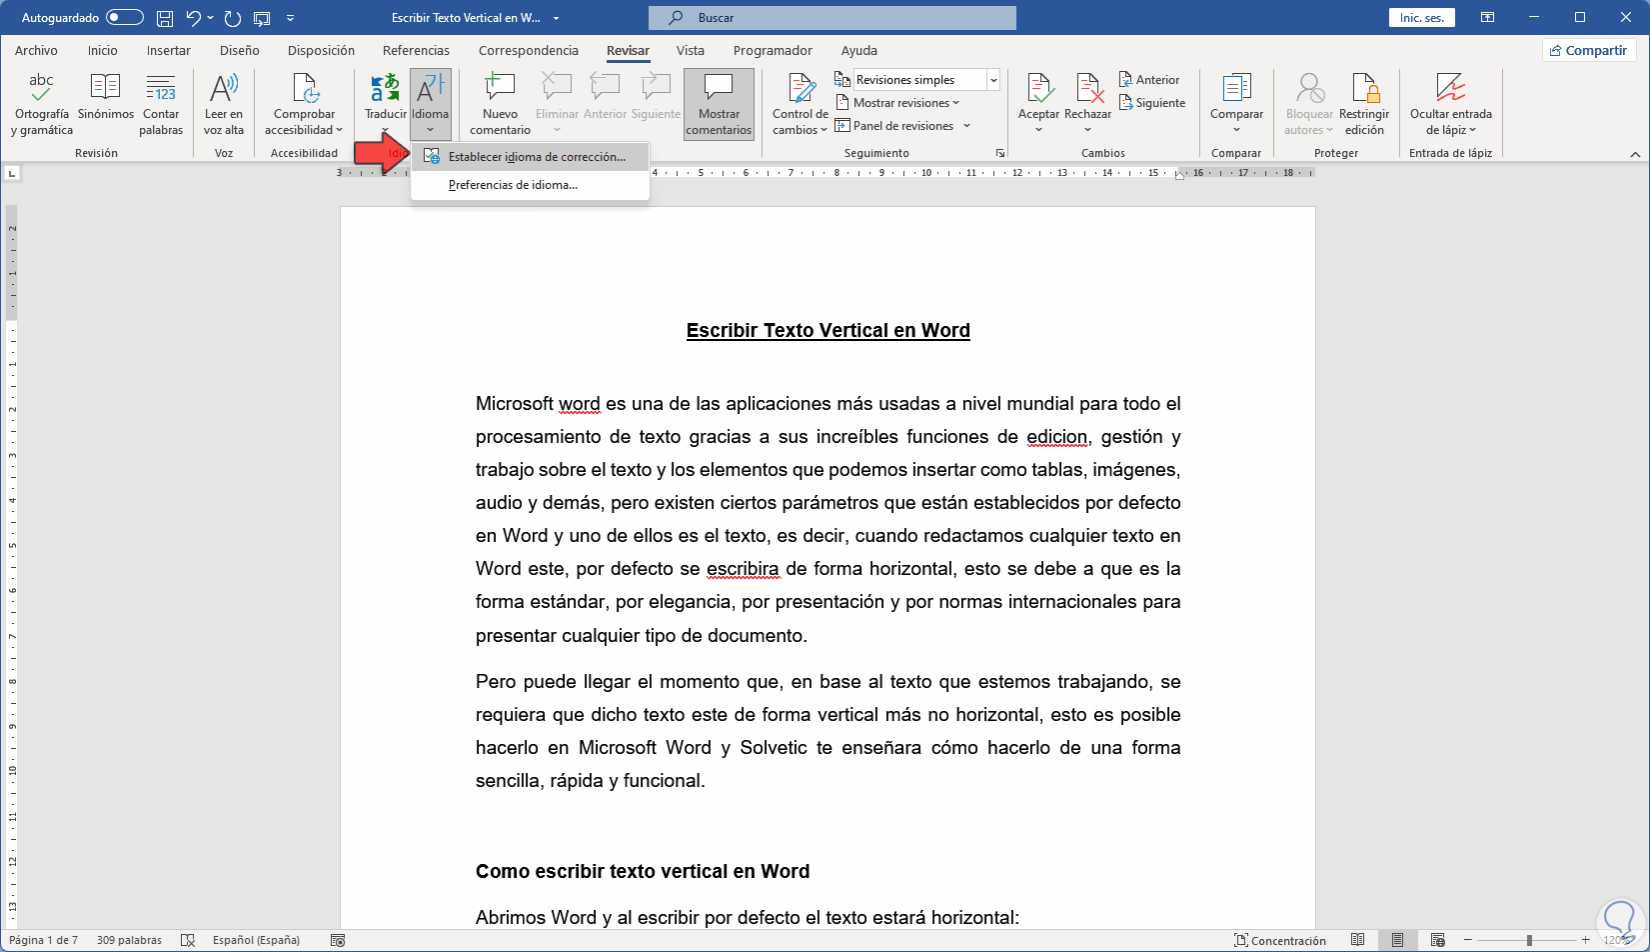This screenshot has width=1650, height=952.
Task: Expand the Panel de revisiones arrow
Action: [x=967, y=126]
